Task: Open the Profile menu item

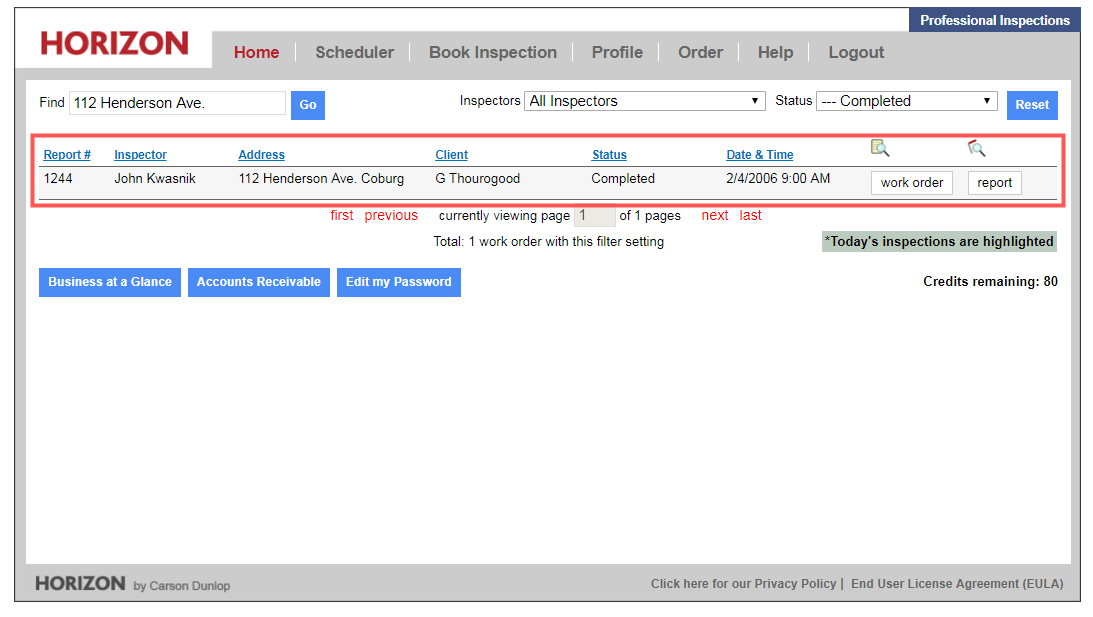Action: [x=617, y=53]
